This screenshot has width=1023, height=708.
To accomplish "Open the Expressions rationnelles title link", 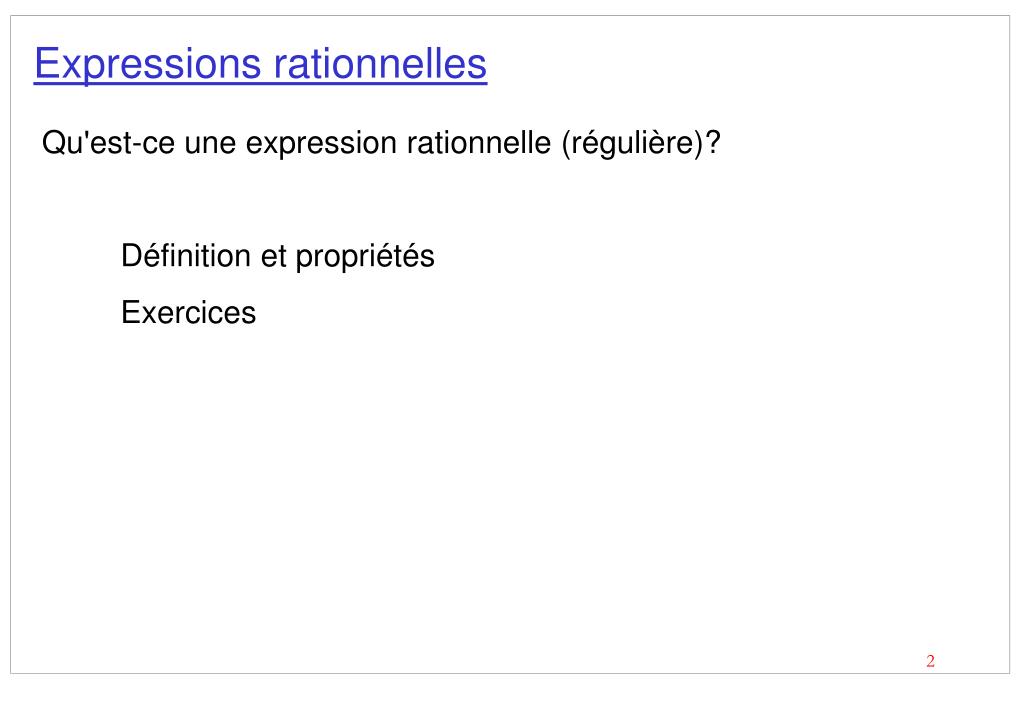I will 260,65.
